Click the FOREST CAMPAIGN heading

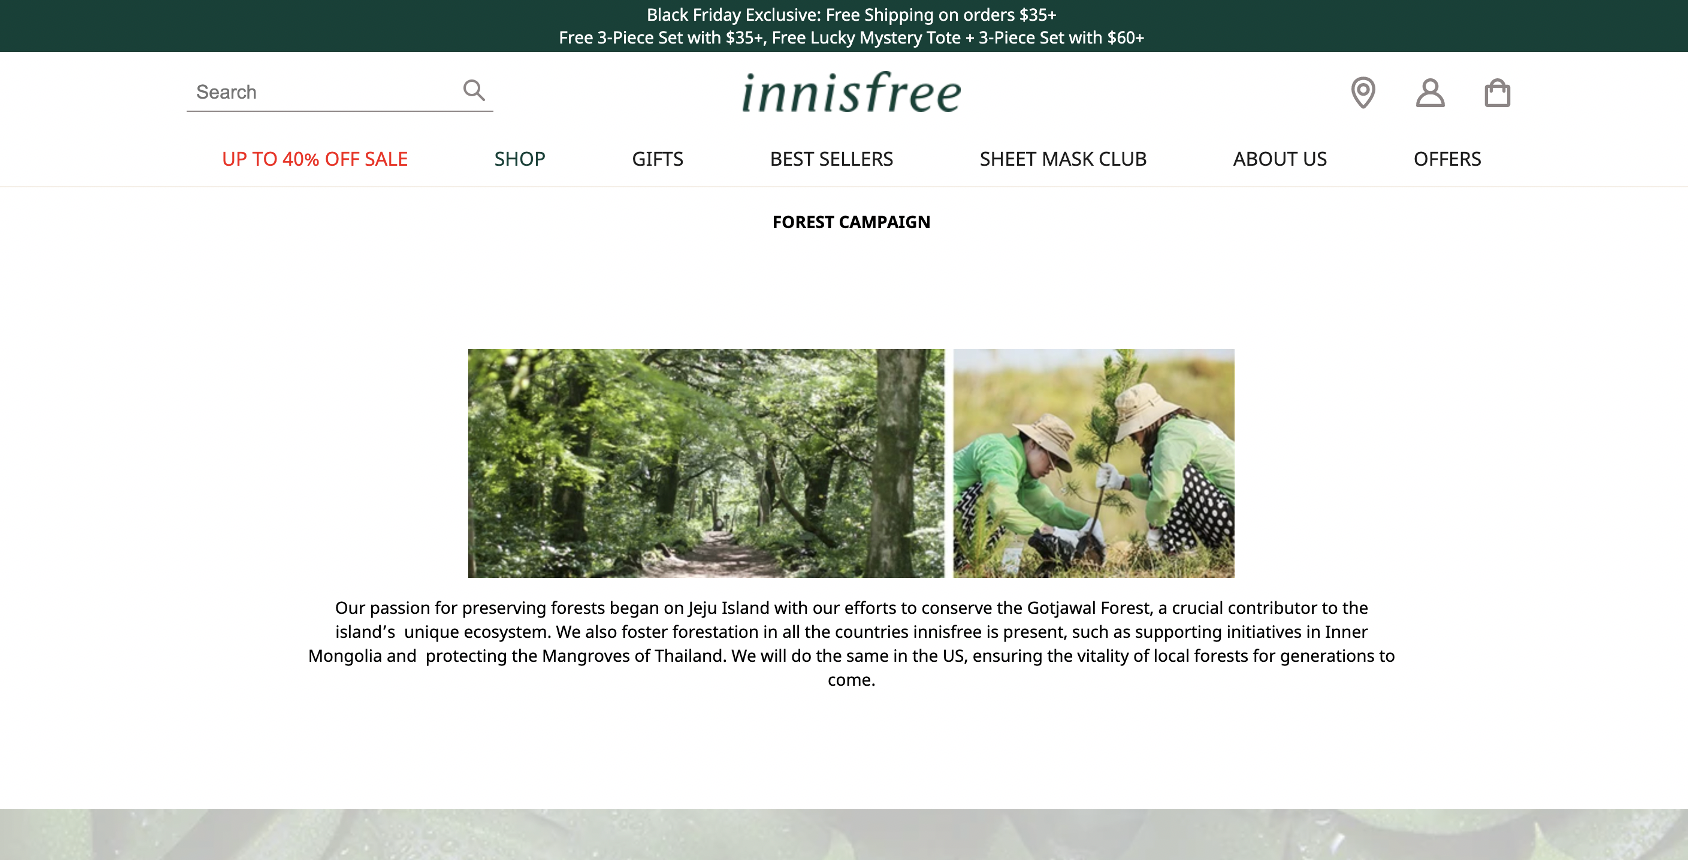pos(851,222)
